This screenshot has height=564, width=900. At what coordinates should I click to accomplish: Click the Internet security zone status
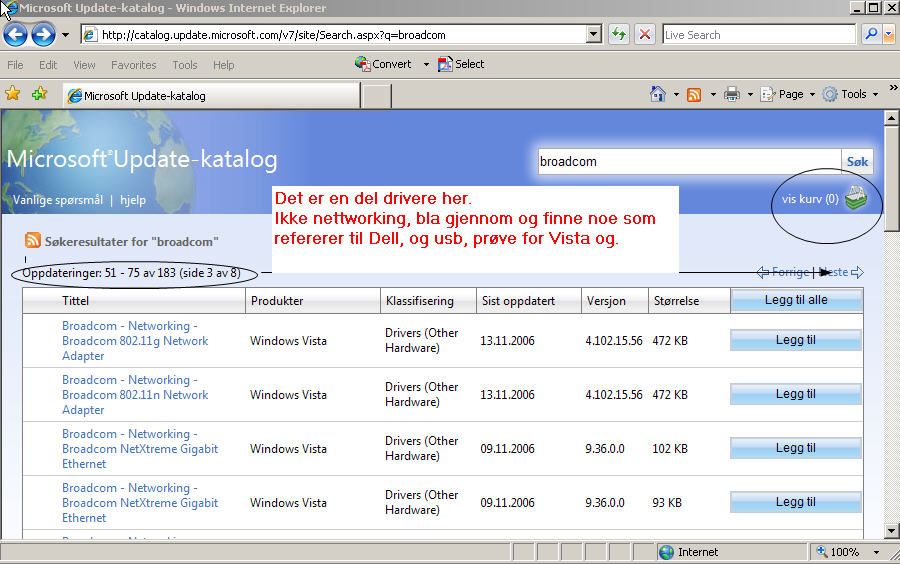coord(732,552)
